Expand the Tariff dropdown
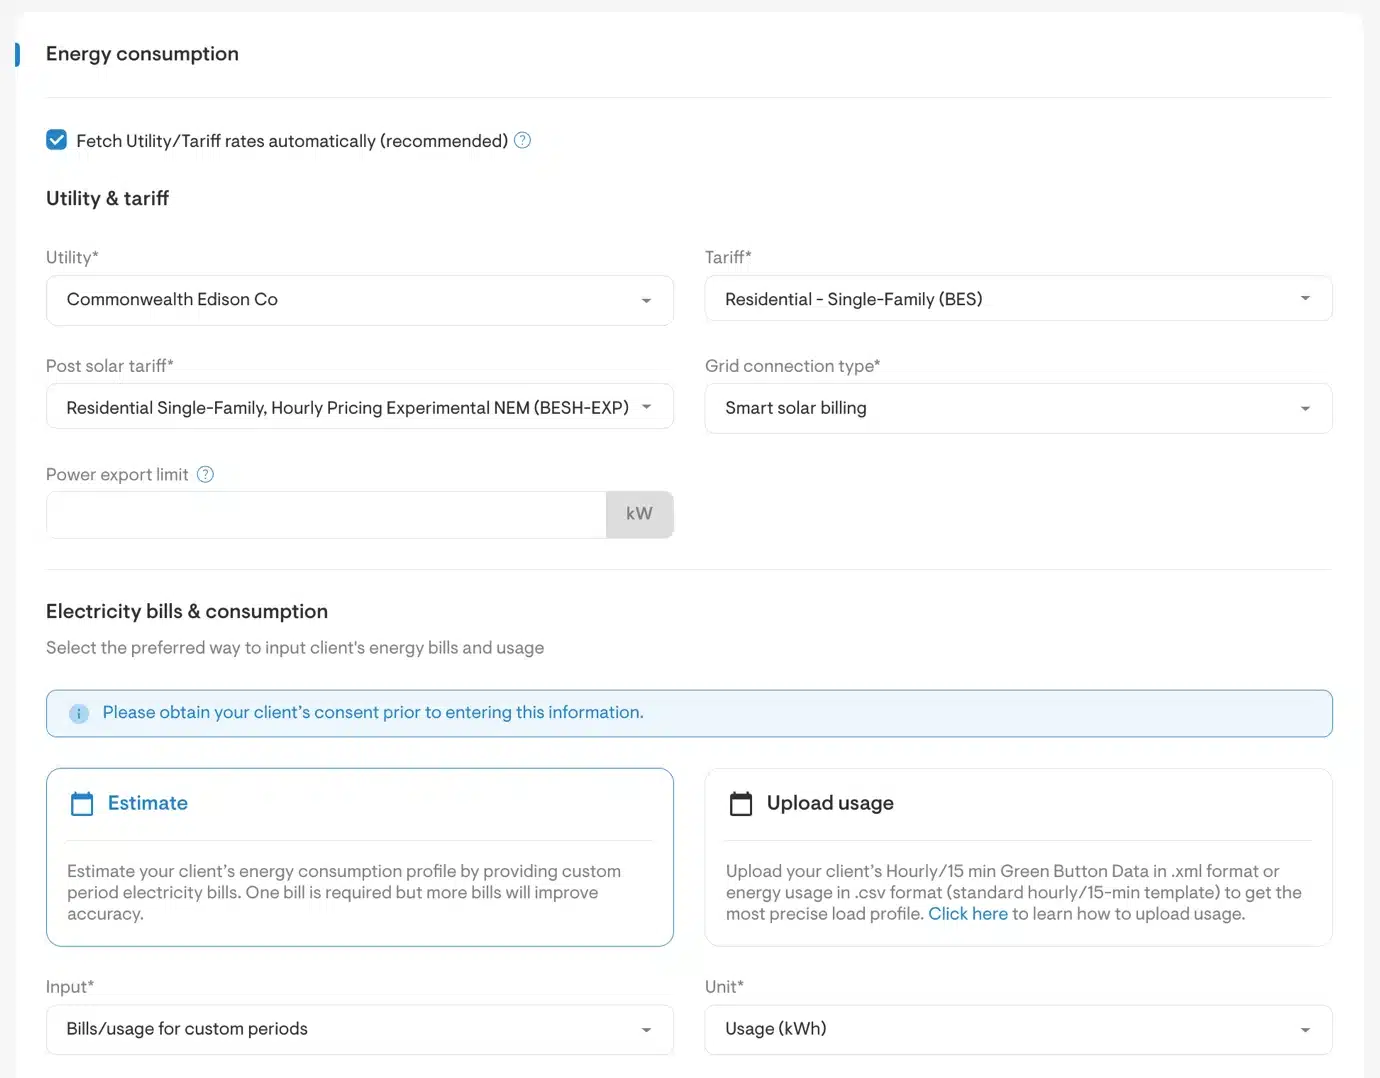Viewport: 1380px width, 1078px height. tap(1017, 299)
